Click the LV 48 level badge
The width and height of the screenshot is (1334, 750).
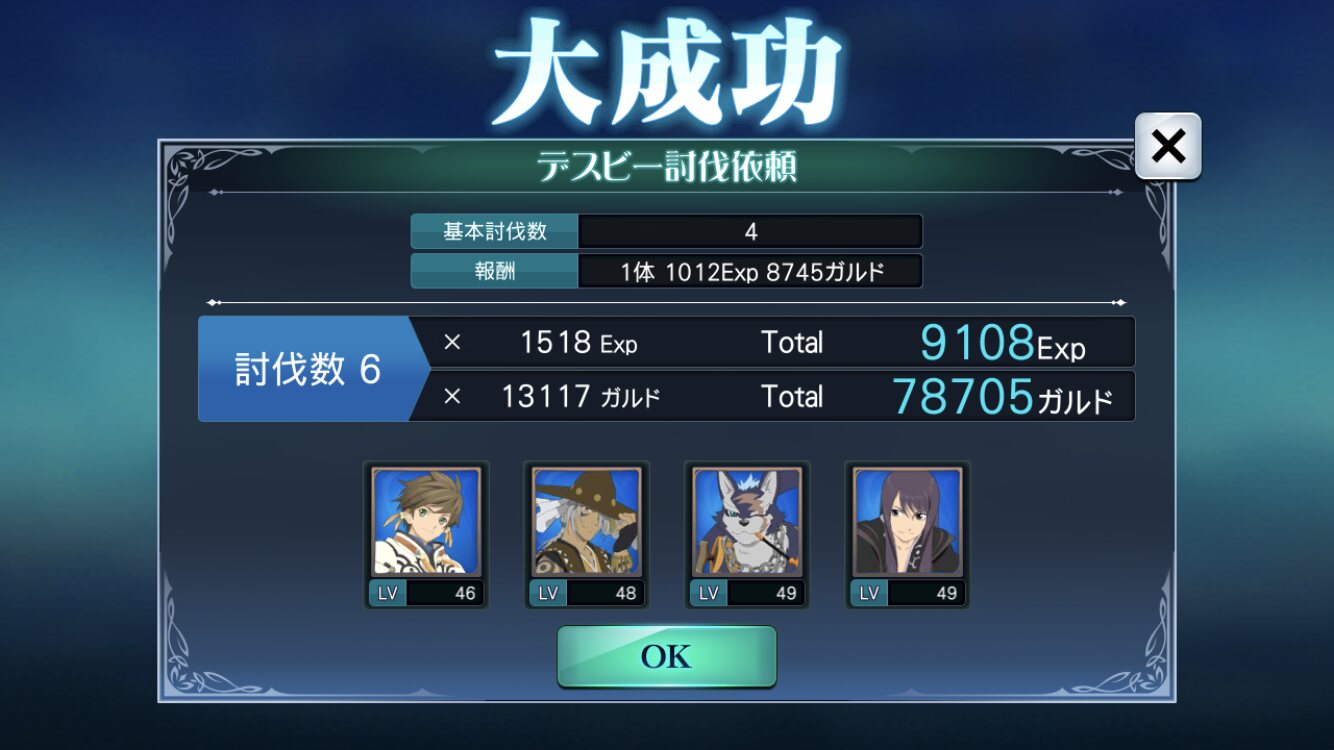[586, 593]
